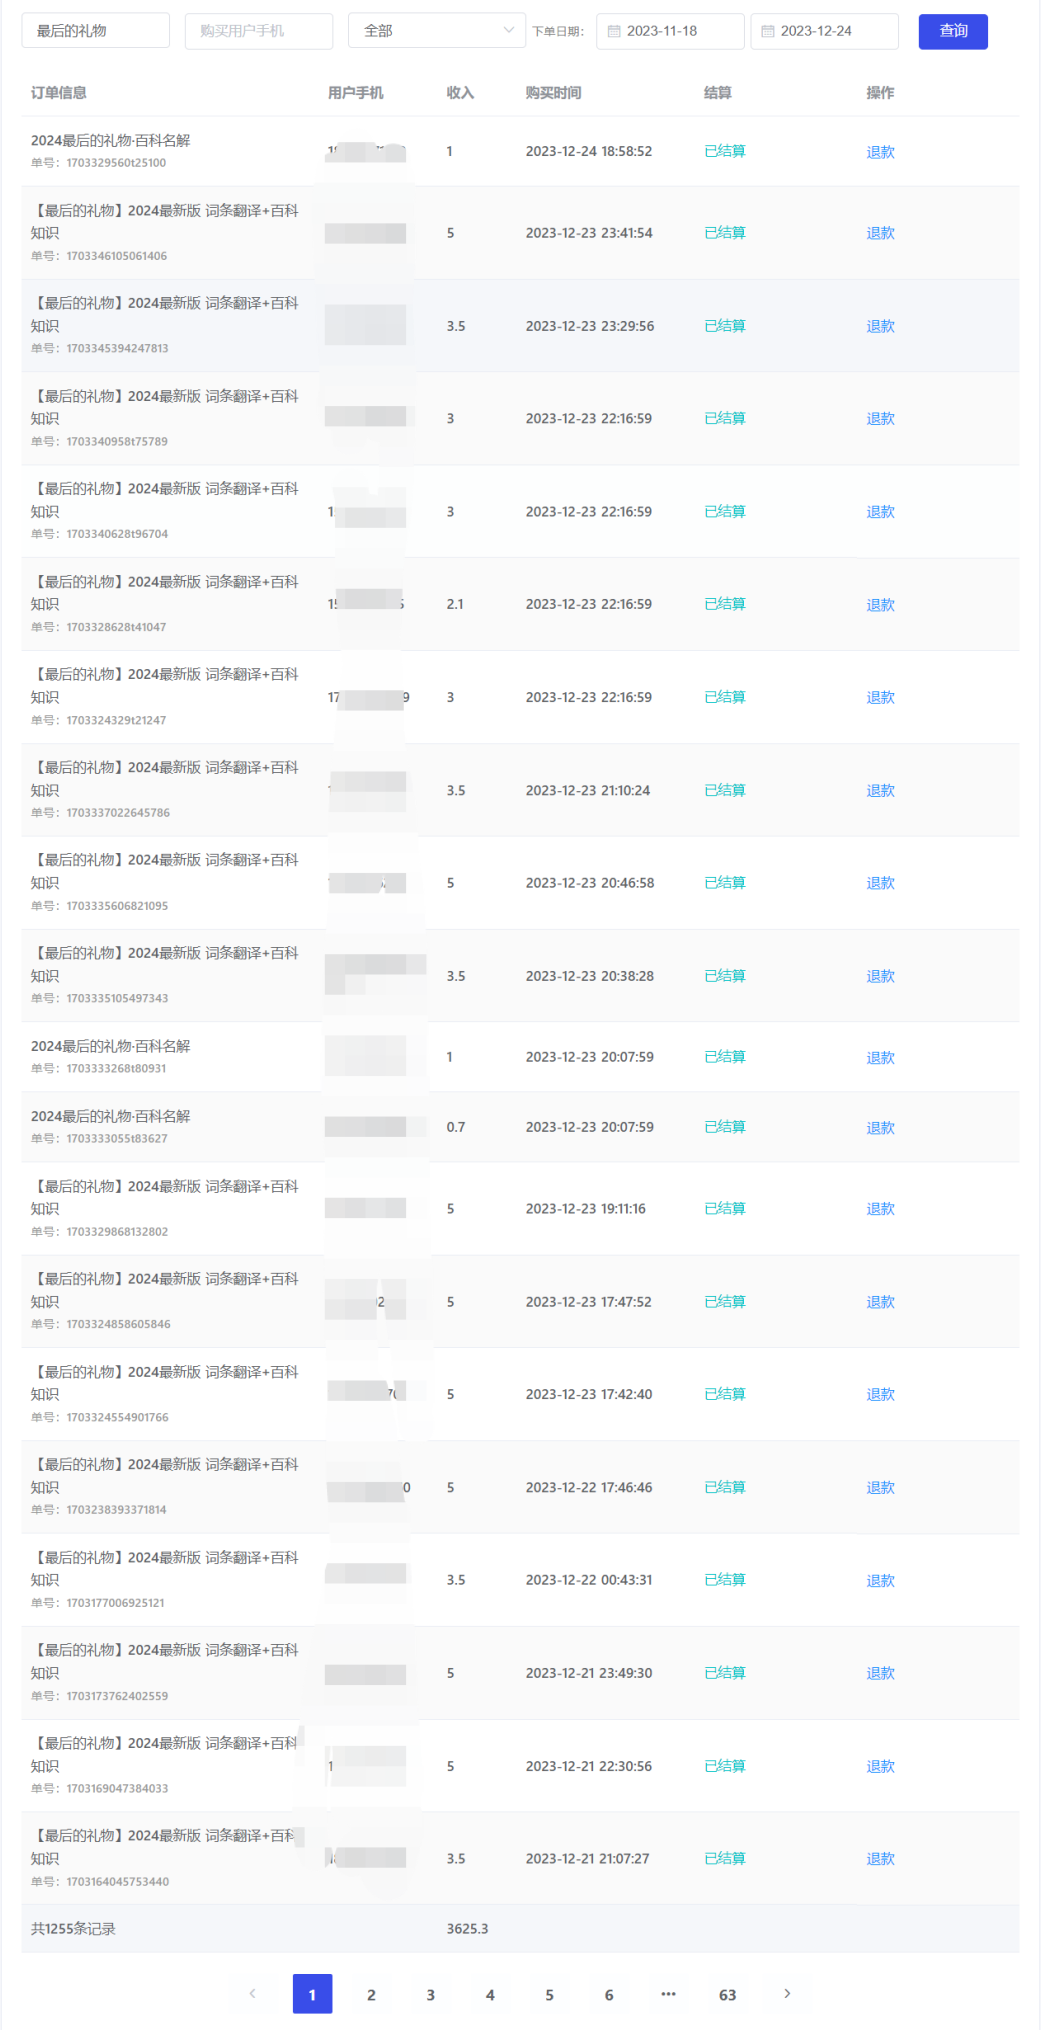Click 退款 for order 1703164045753440
The height and width of the screenshot is (2030, 1041).
(880, 1858)
